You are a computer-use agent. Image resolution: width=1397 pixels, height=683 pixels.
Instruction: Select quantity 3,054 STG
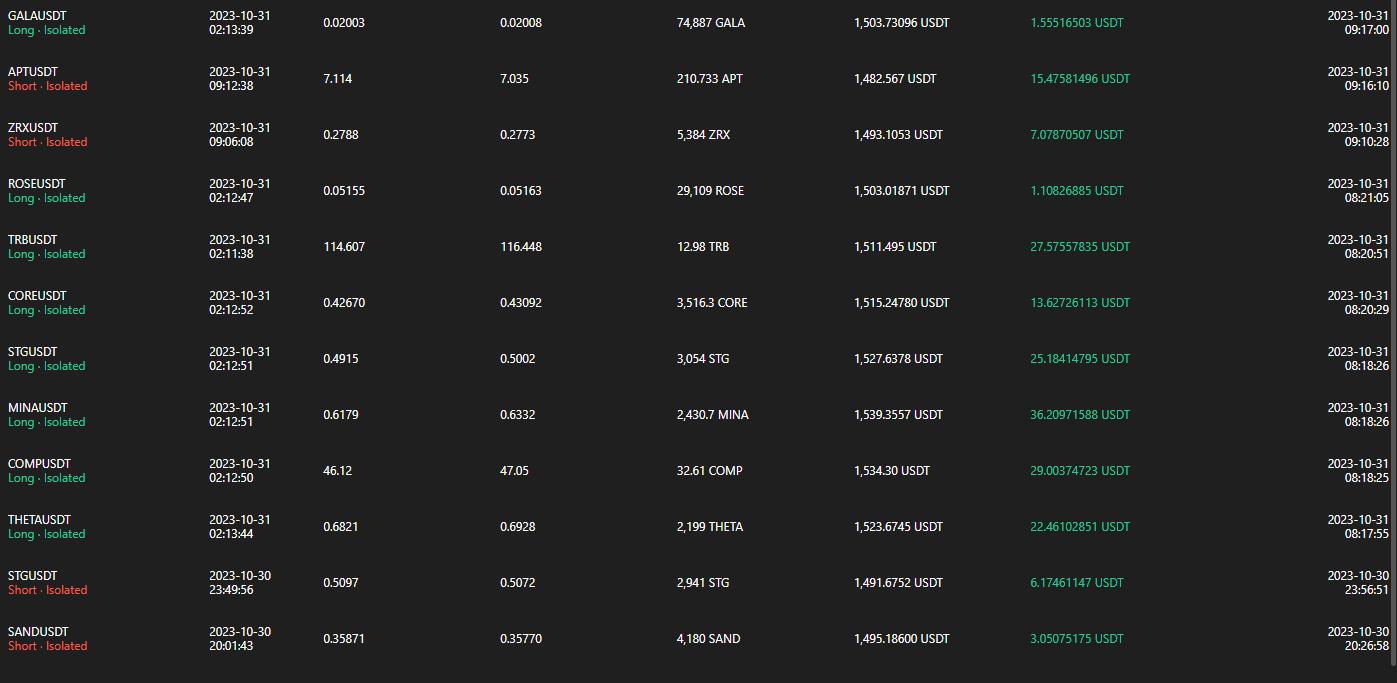point(703,358)
